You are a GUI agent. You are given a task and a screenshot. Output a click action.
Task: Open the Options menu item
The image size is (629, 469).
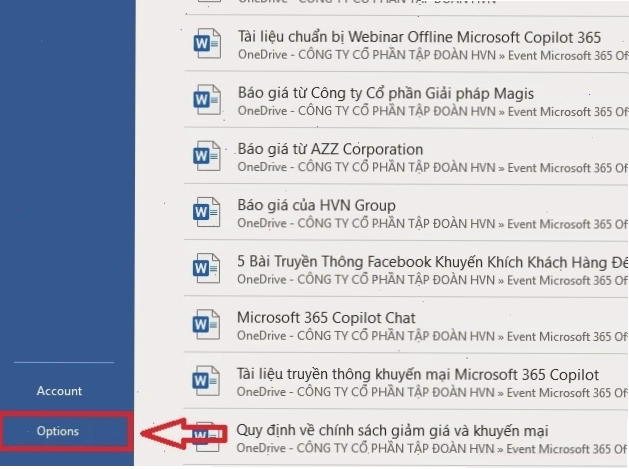[58, 431]
